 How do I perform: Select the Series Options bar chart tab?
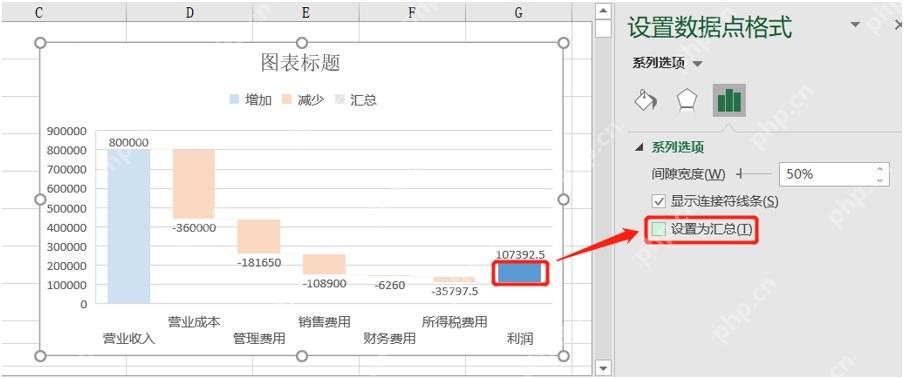(729, 100)
